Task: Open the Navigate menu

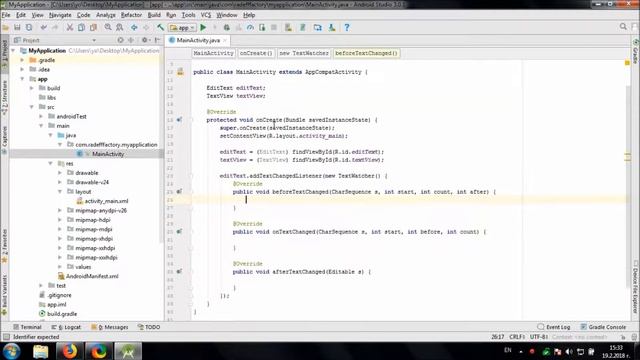Action: [x=60, y=15]
